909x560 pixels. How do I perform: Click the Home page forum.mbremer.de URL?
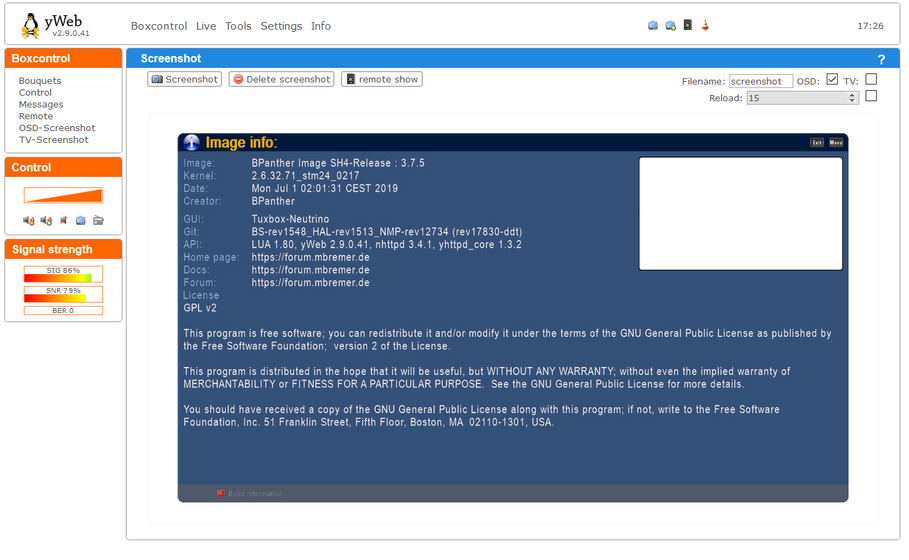310,257
